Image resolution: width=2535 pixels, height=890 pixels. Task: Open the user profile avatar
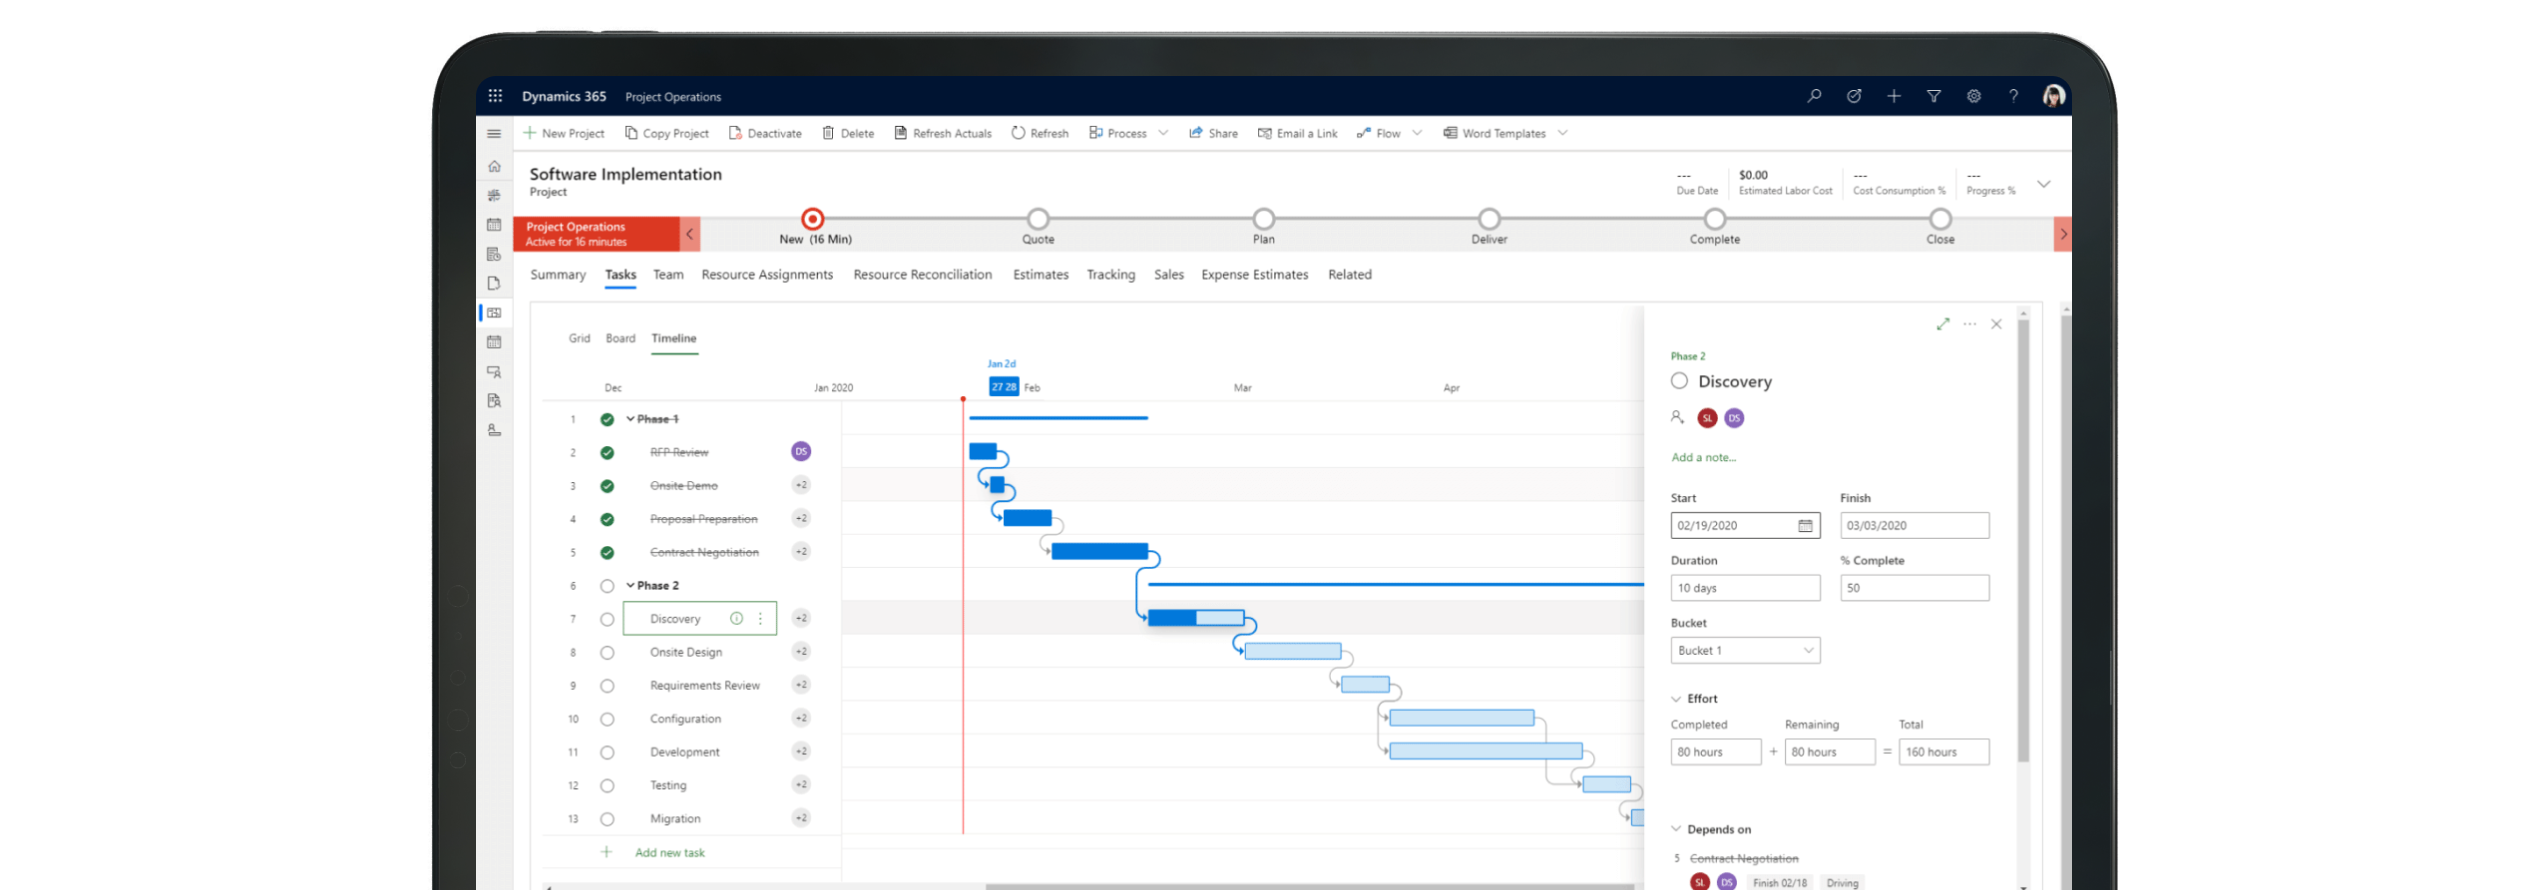(x=2054, y=96)
